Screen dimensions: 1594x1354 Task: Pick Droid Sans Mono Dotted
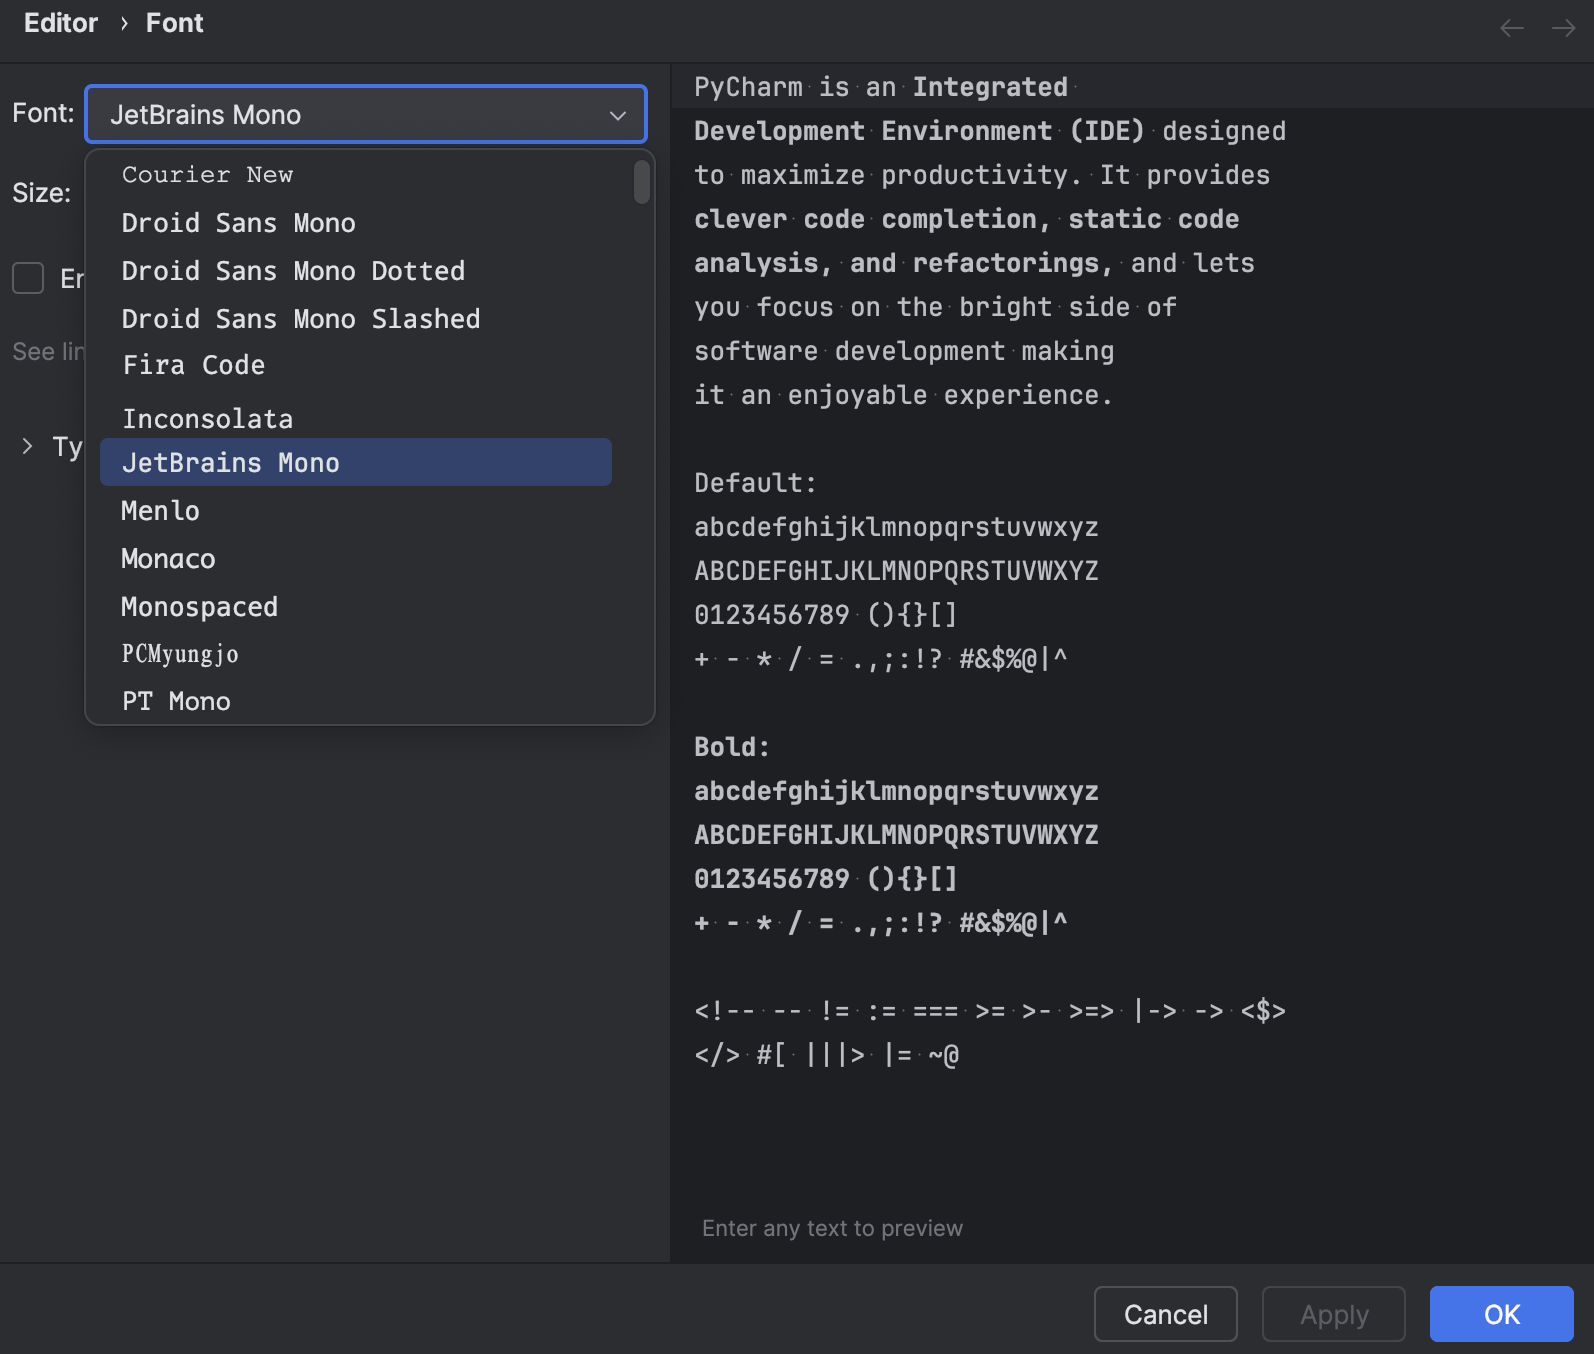pyautogui.click(x=356, y=271)
